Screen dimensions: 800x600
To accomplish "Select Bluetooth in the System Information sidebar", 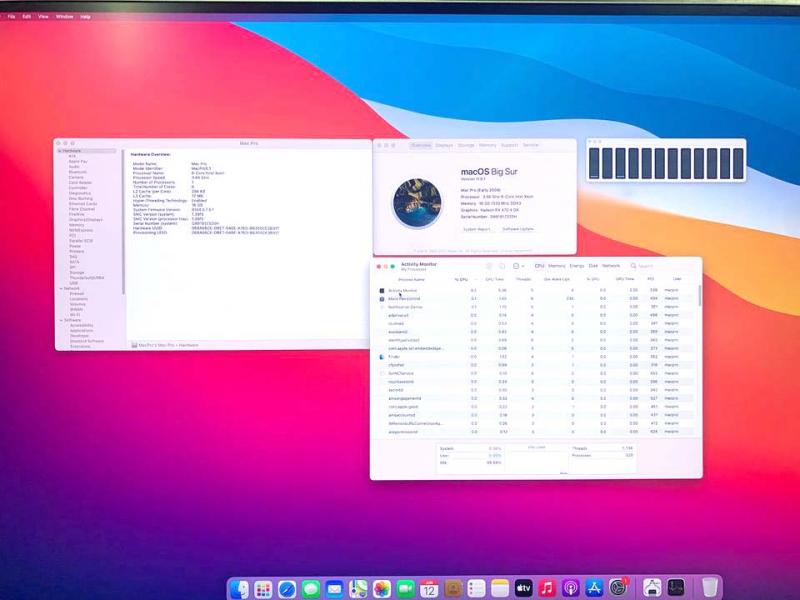I will (77, 172).
